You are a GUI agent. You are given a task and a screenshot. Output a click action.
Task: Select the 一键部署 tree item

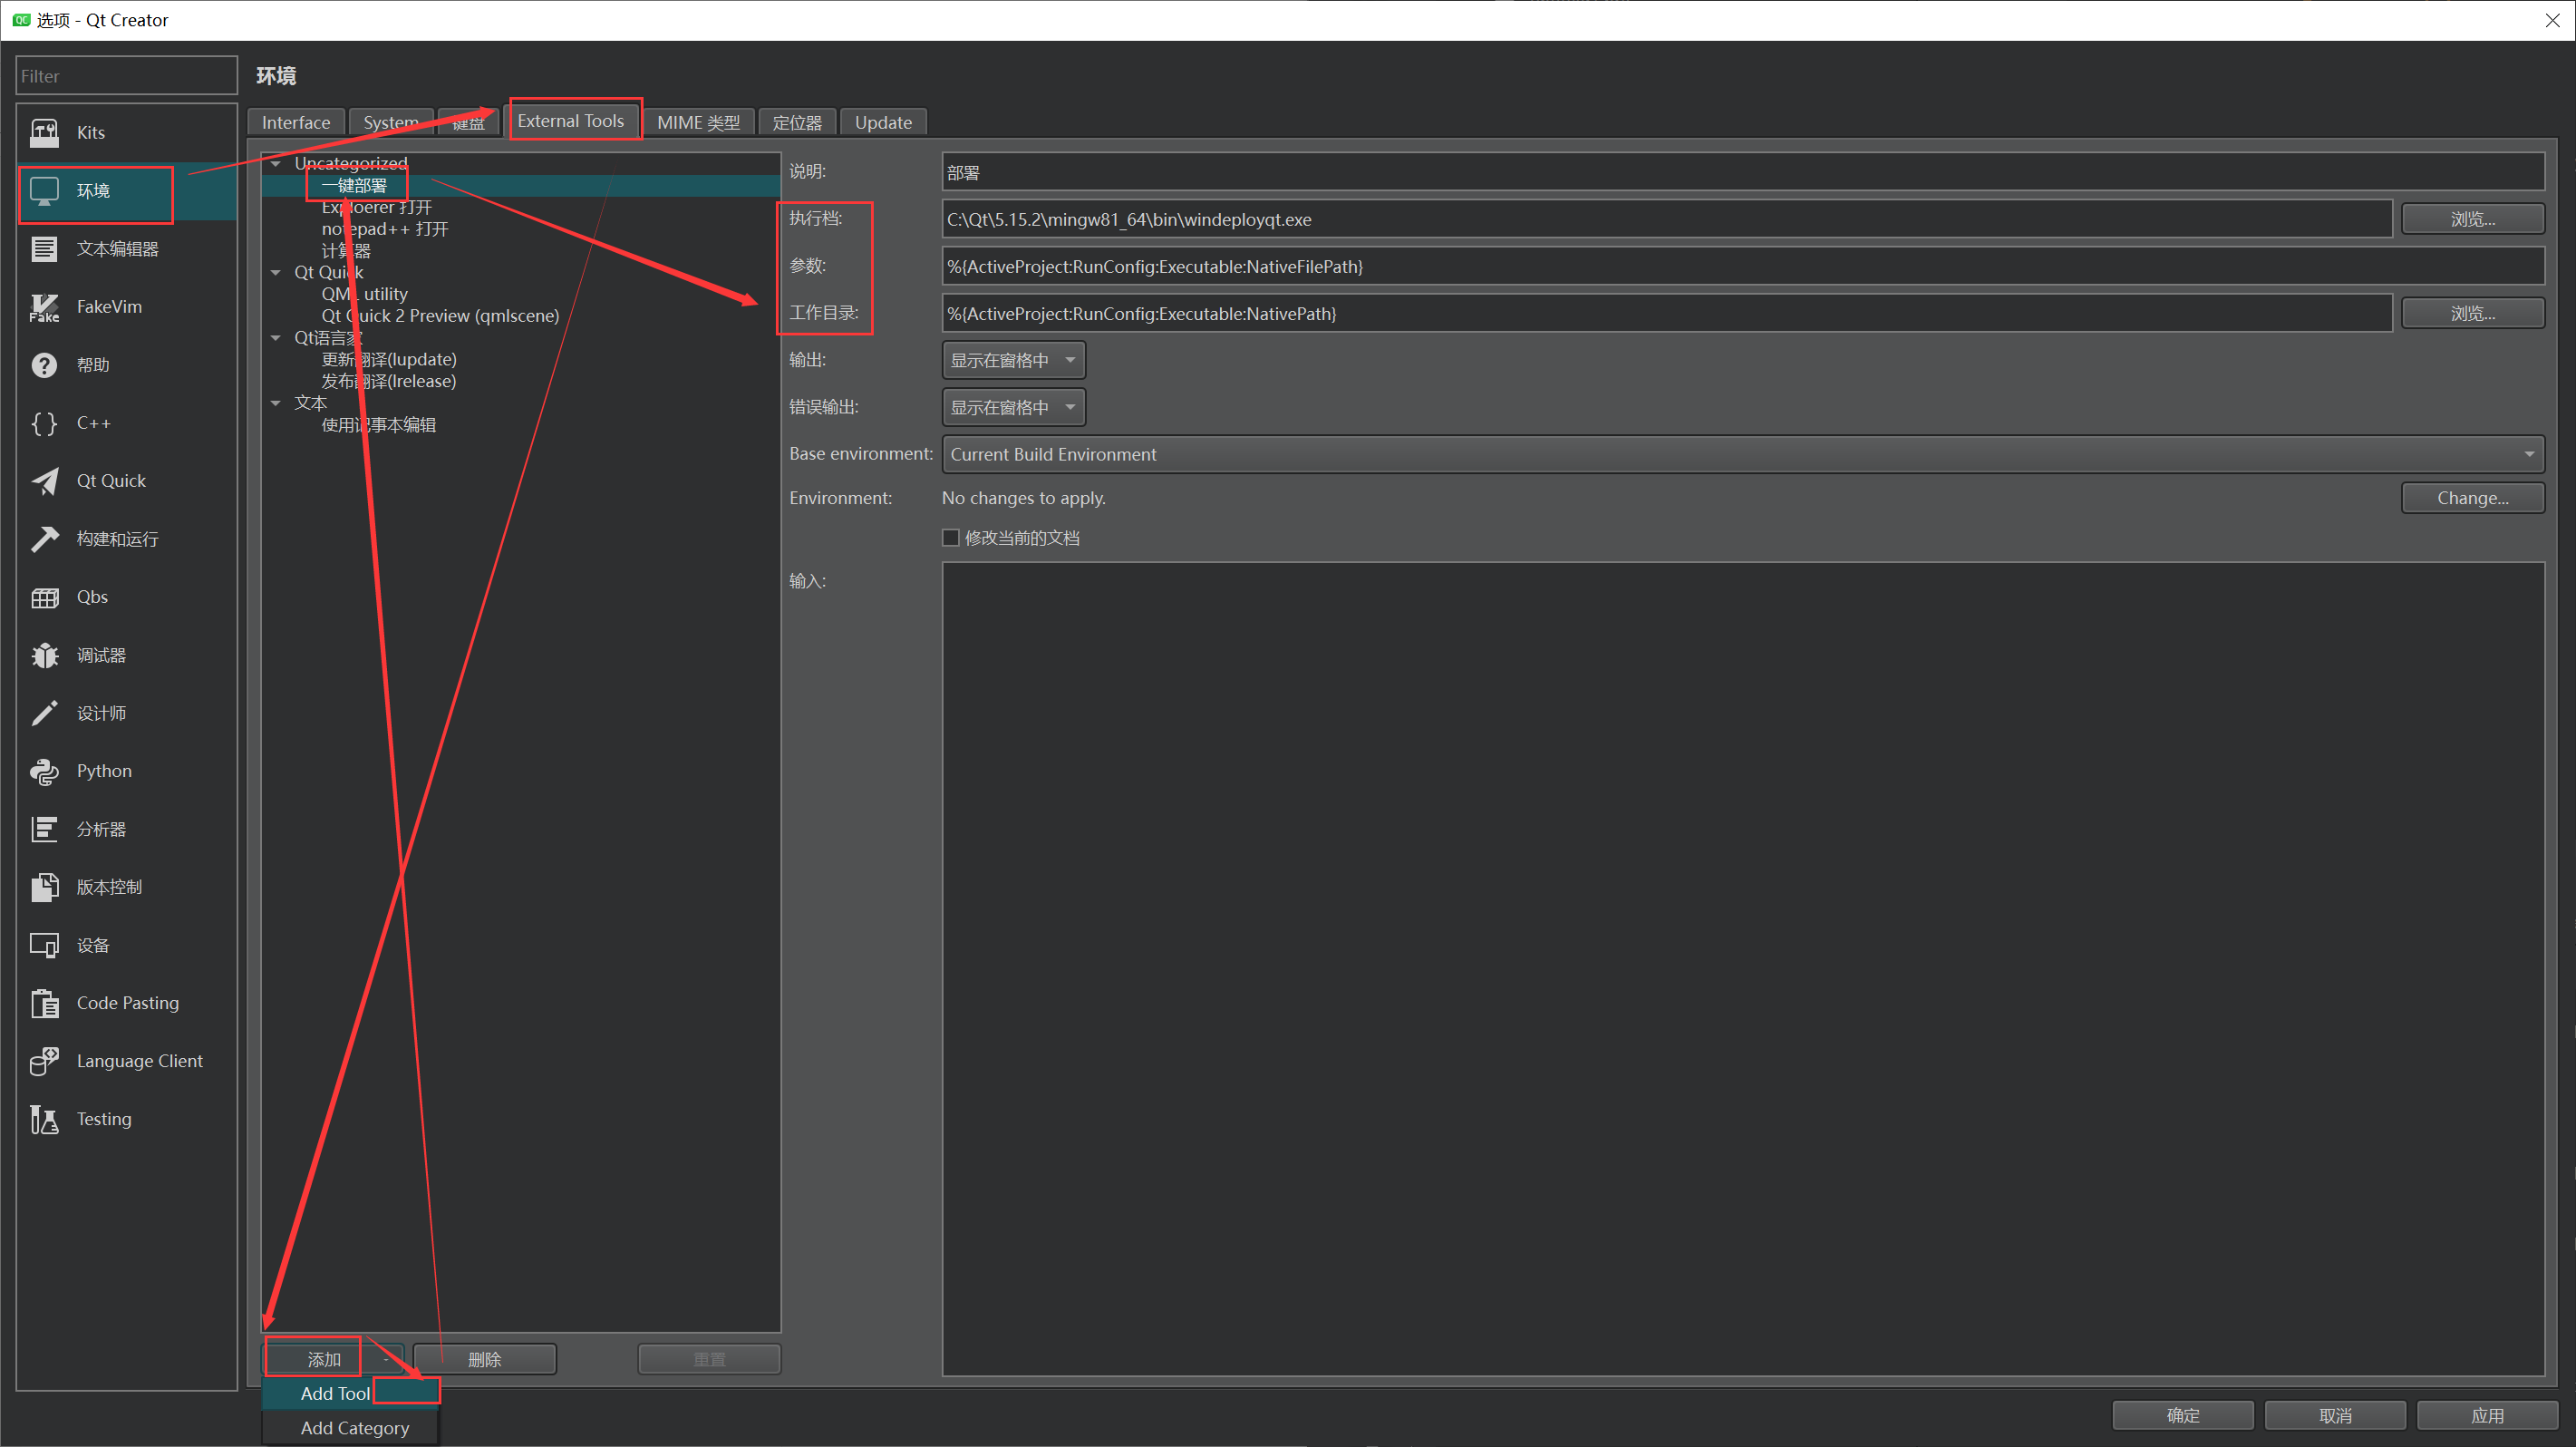tap(354, 186)
